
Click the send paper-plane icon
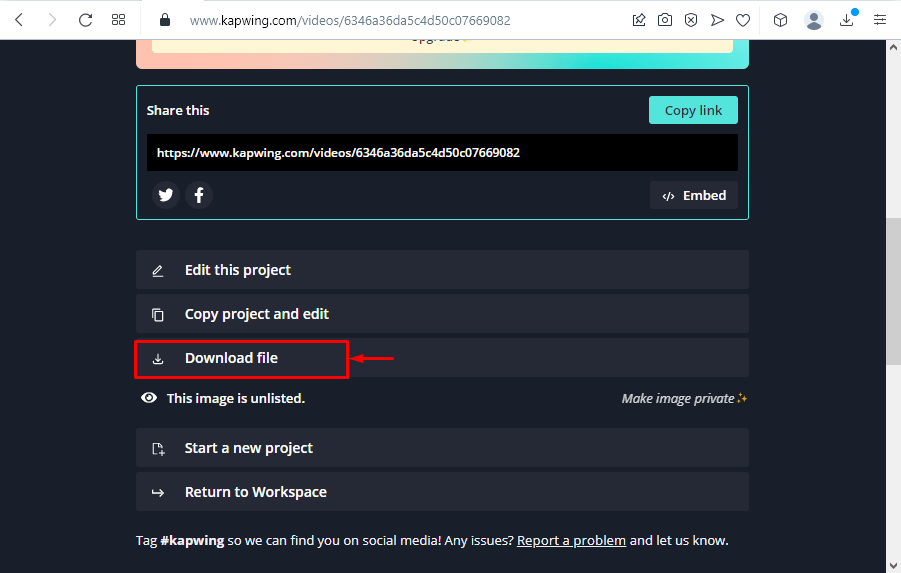[x=717, y=20]
